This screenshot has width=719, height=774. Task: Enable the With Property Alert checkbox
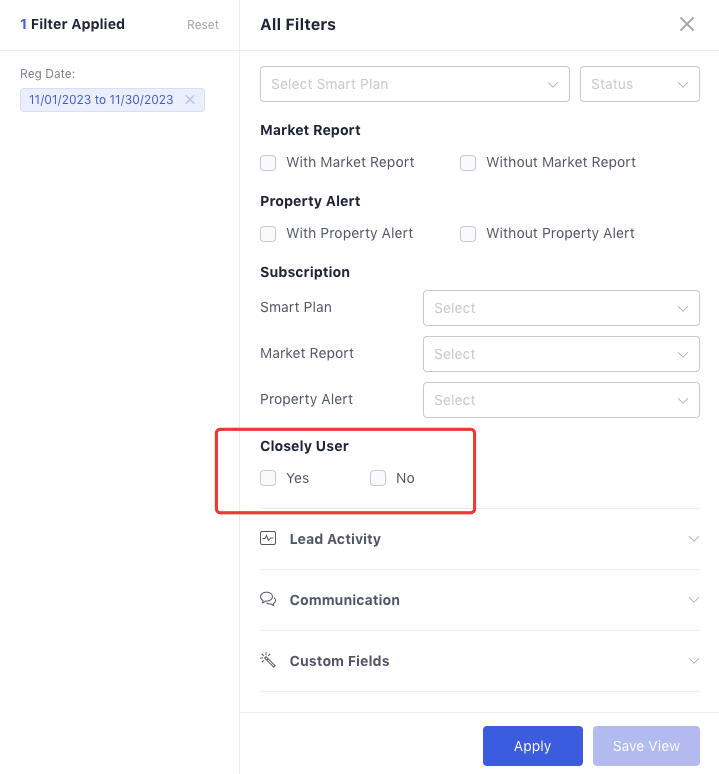[x=268, y=233]
